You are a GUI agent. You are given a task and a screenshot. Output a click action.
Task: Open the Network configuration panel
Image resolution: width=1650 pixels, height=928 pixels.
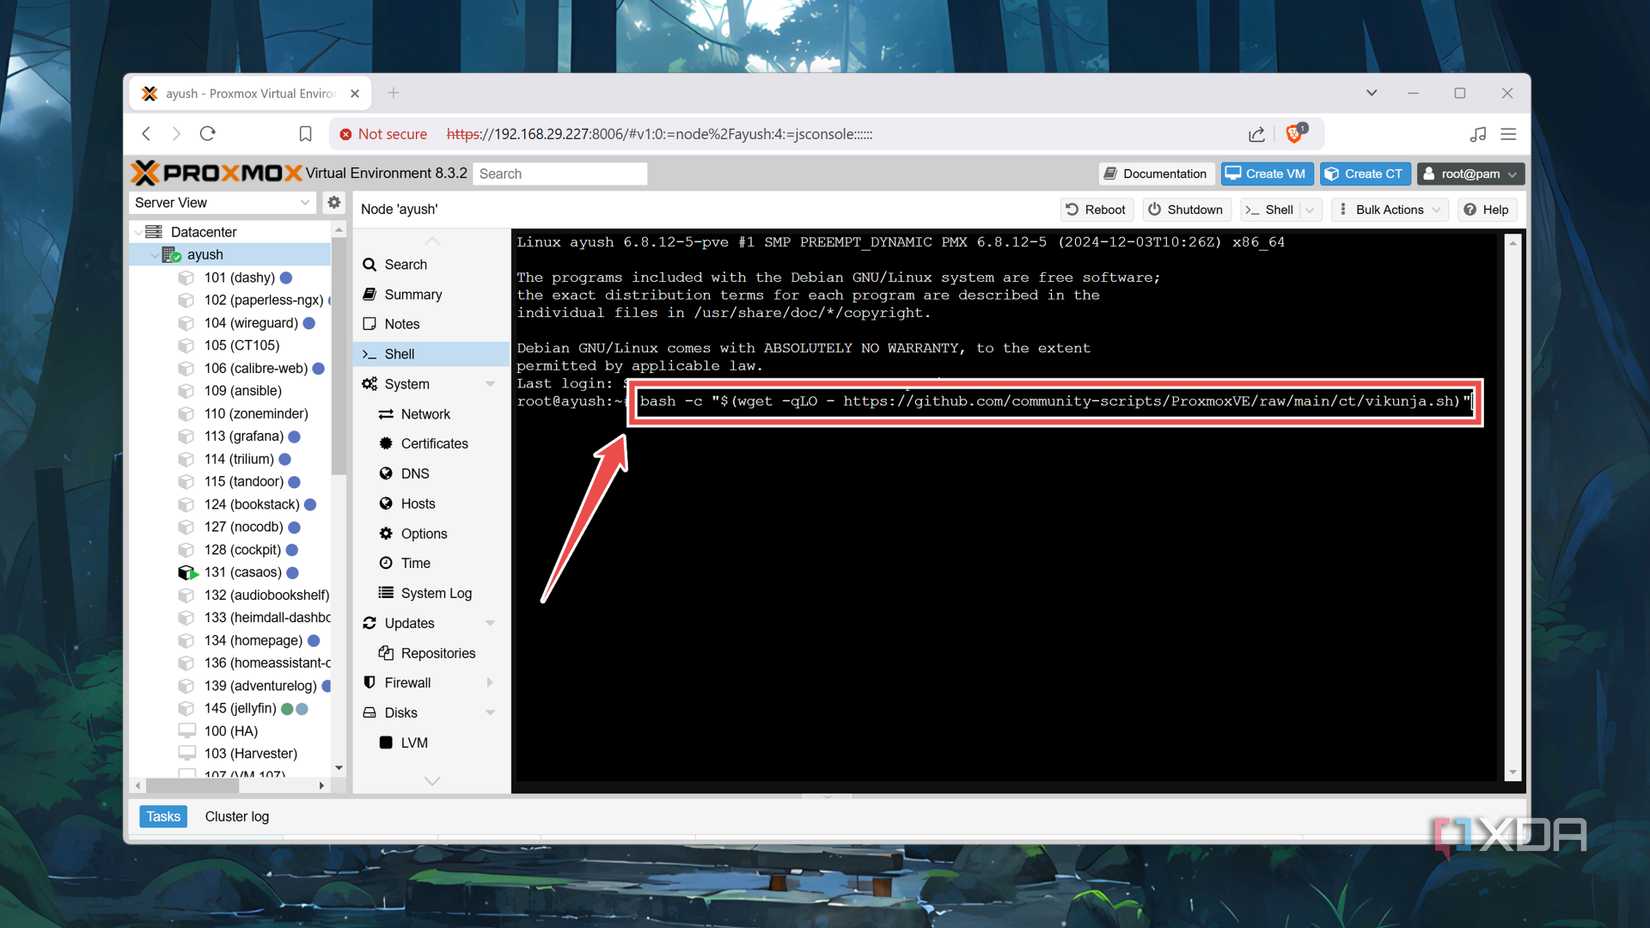point(423,413)
